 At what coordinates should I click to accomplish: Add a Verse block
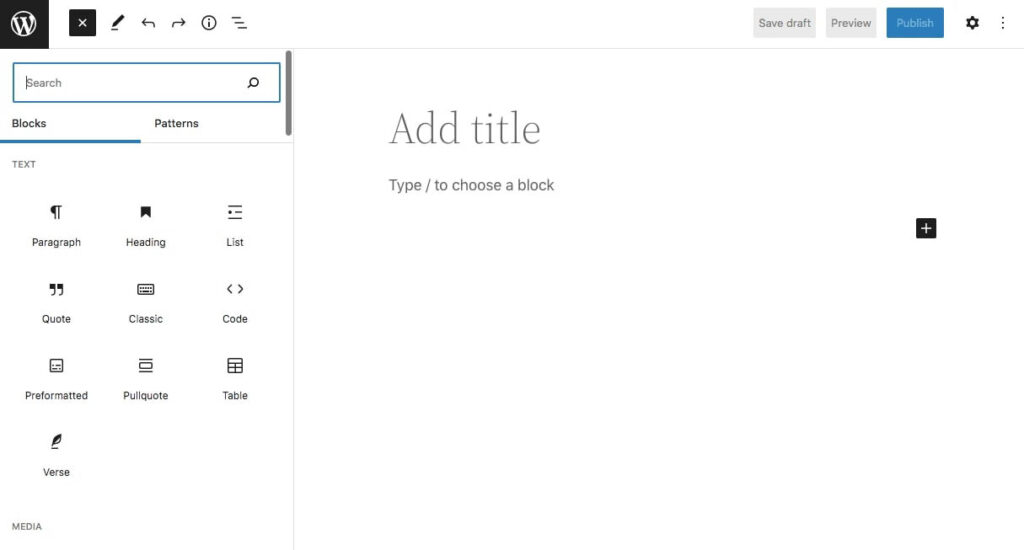click(56, 453)
